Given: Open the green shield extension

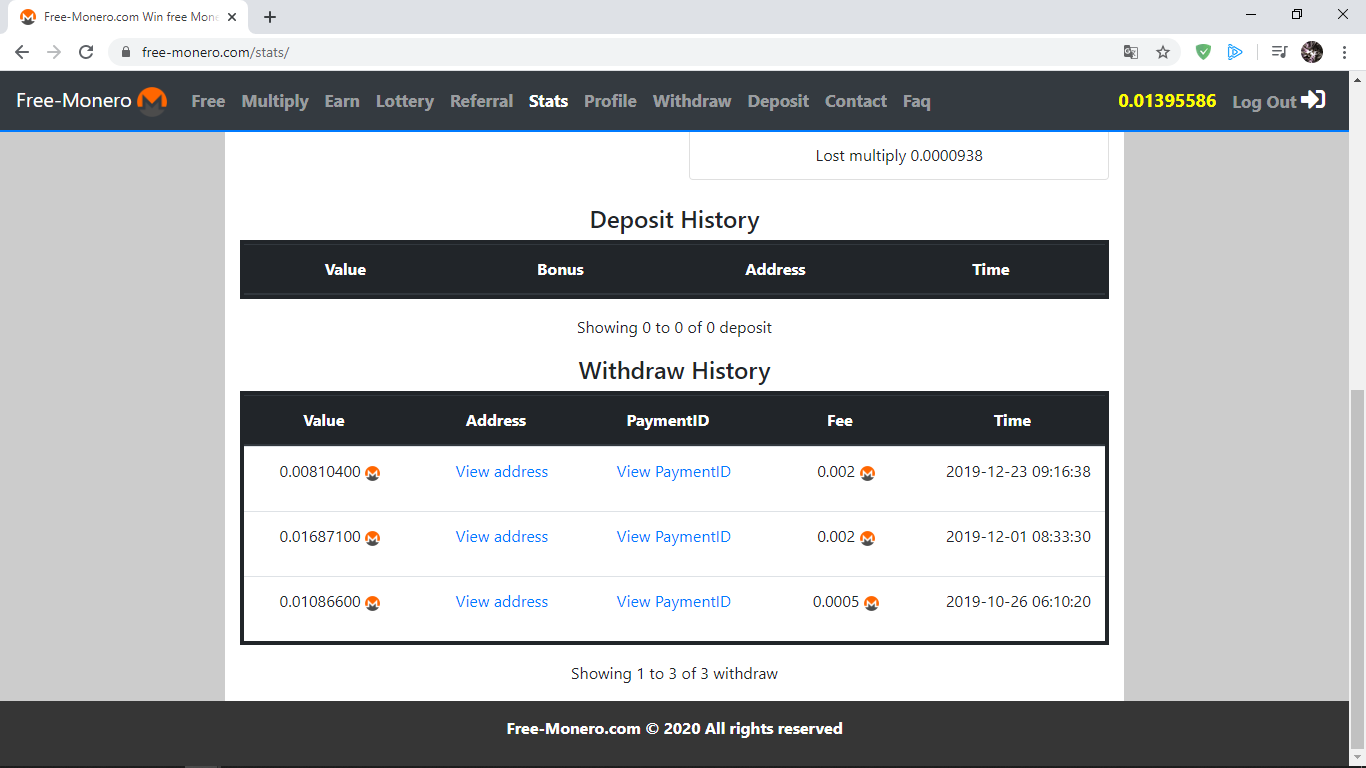Looking at the screenshot, I should pyautogui.click(x=1204, y=52).
